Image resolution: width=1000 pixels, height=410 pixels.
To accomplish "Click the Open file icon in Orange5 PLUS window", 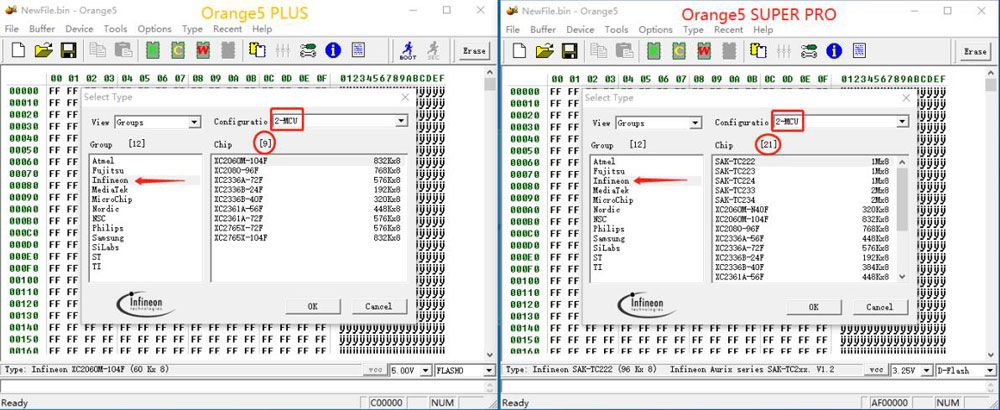I will pyautogui.click(x=42, y=49).
